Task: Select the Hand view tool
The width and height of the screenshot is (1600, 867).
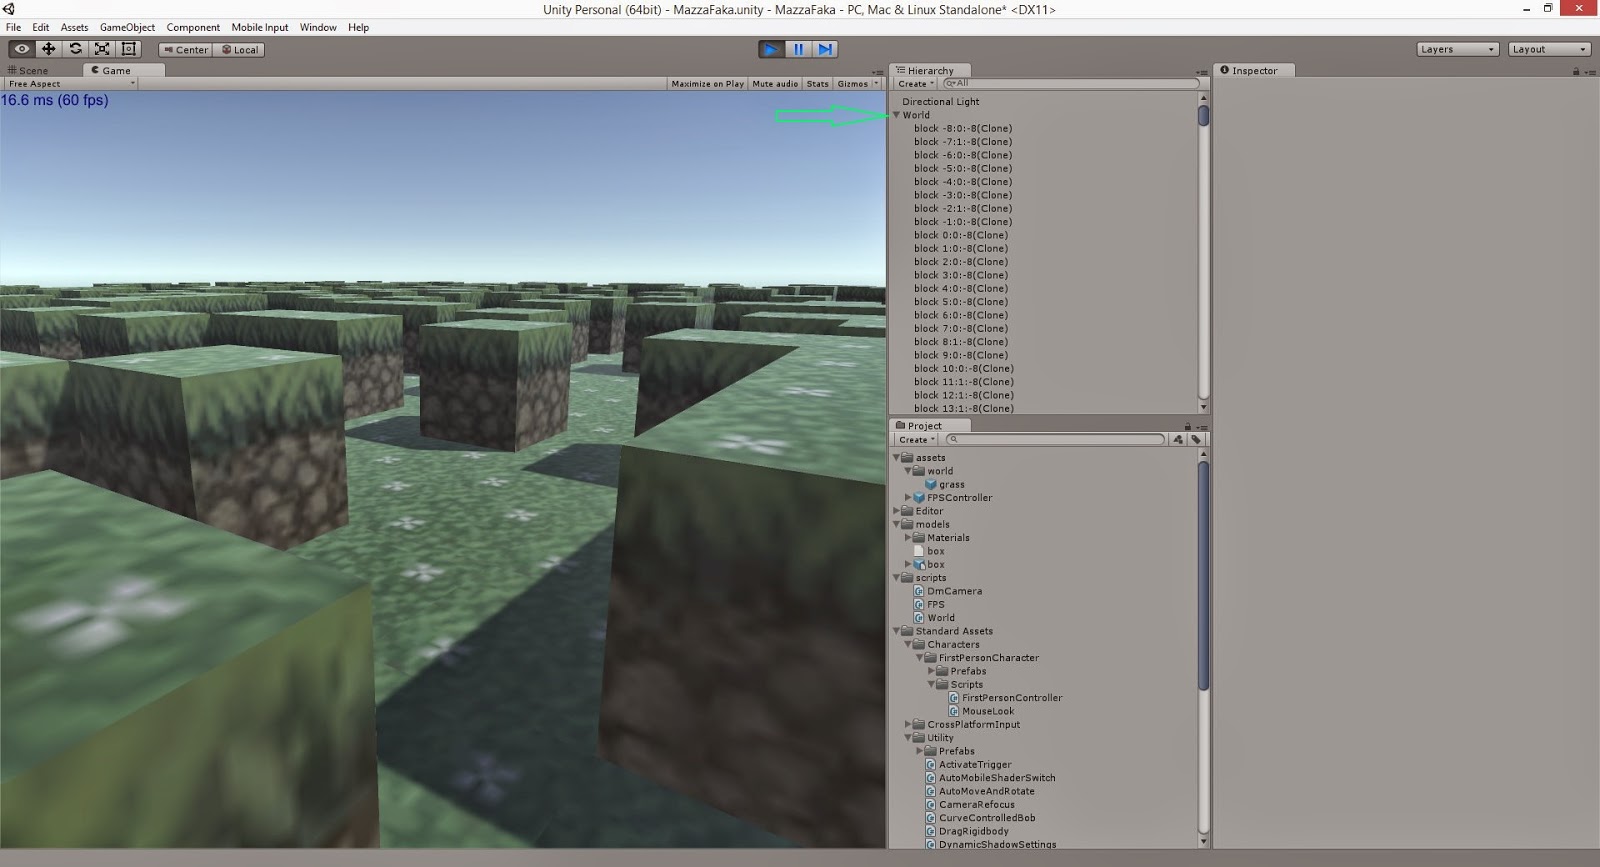Action: coord(21,49)
